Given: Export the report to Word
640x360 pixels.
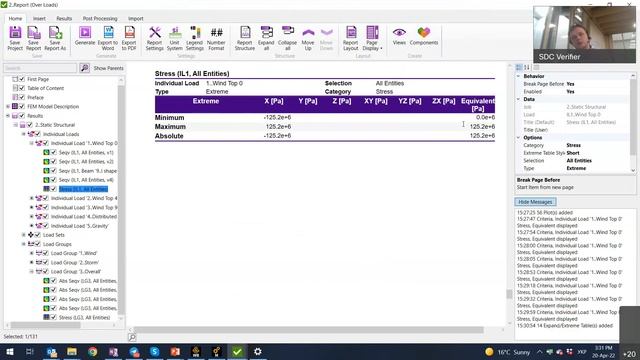Looking at the screenshot, I should click(108, 38).
